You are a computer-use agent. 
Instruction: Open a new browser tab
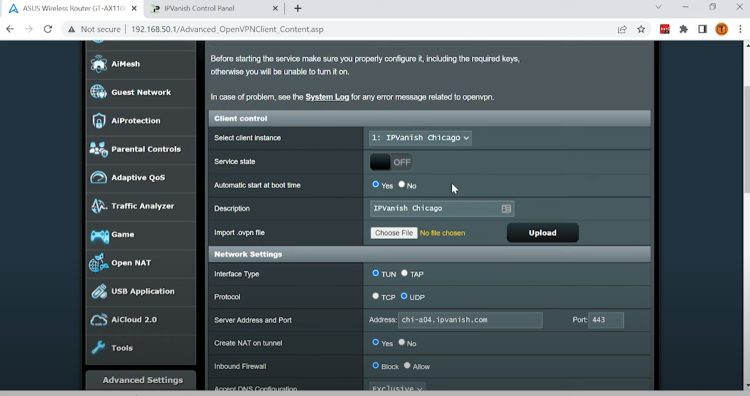(298, 8)
